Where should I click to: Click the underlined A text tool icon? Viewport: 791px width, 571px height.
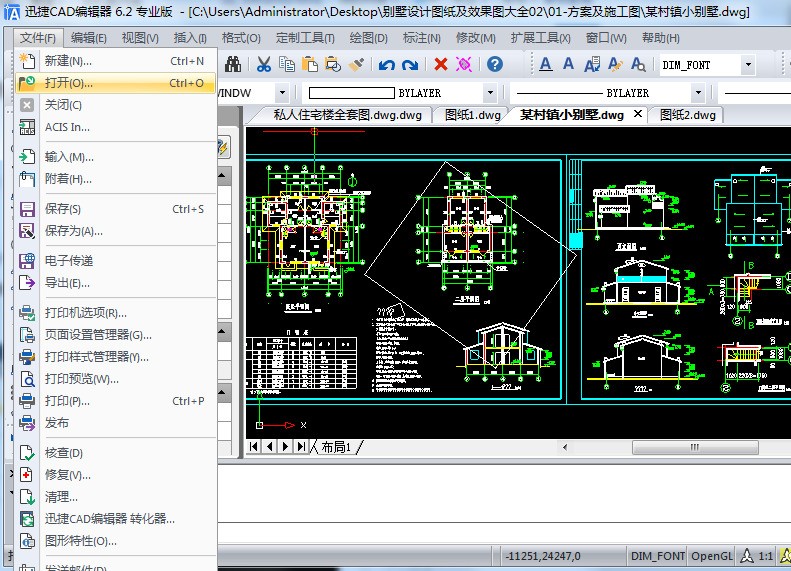pyautogui.click(x=545, y=64)
